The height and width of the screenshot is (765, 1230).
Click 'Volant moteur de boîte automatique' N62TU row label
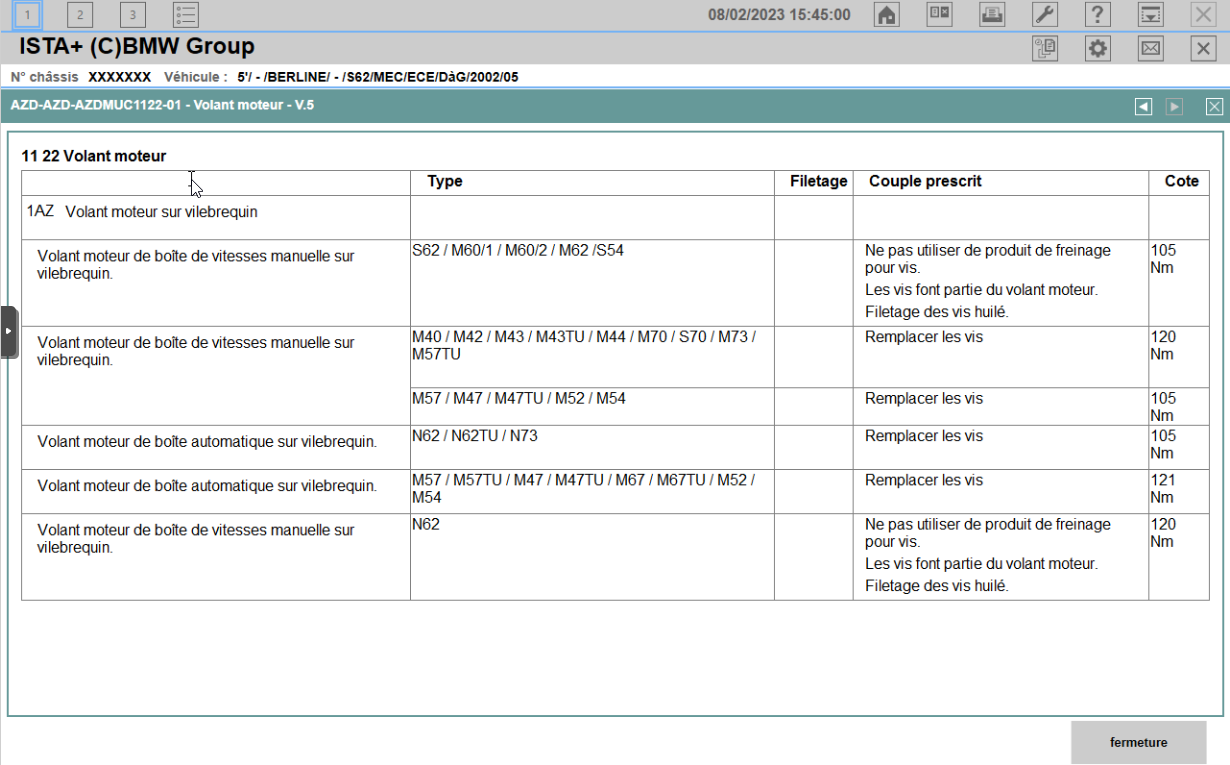(x=207, y=441)
